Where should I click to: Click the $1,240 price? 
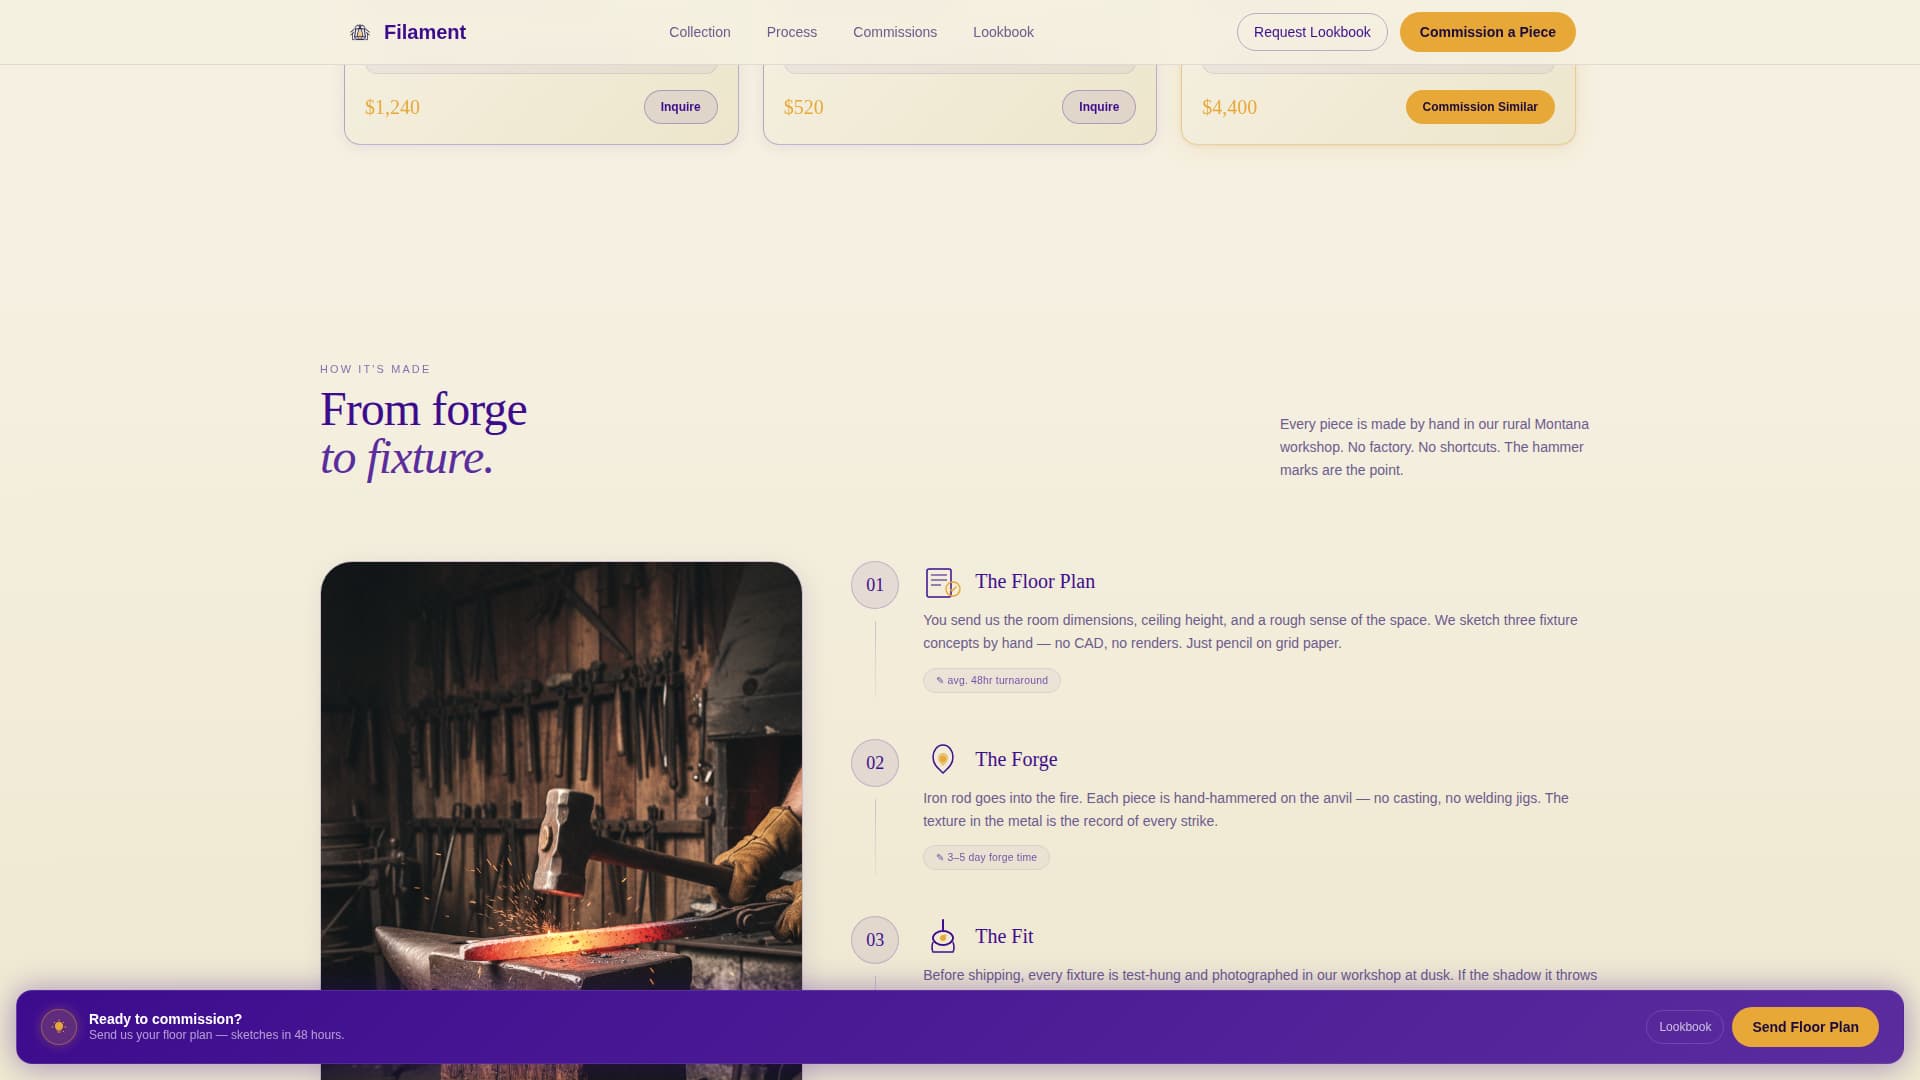(x=392, y=107)
